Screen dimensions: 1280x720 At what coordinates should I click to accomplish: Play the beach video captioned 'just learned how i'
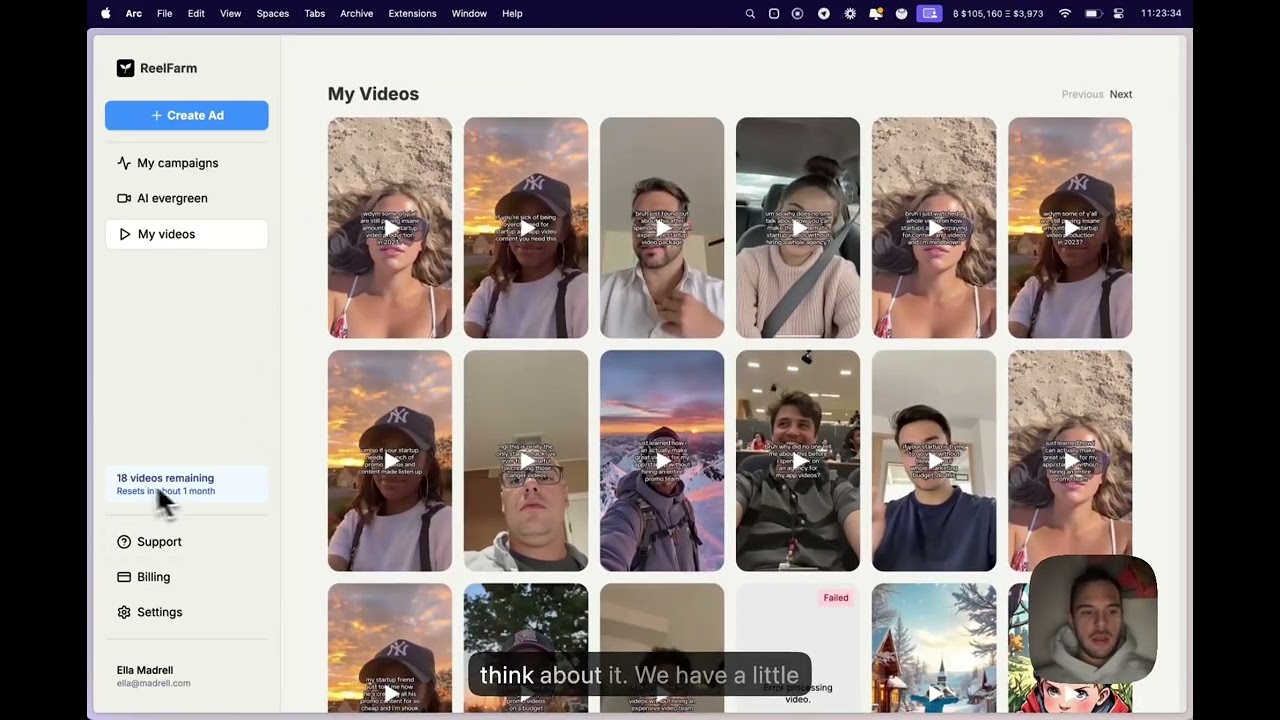point(1070,461)
